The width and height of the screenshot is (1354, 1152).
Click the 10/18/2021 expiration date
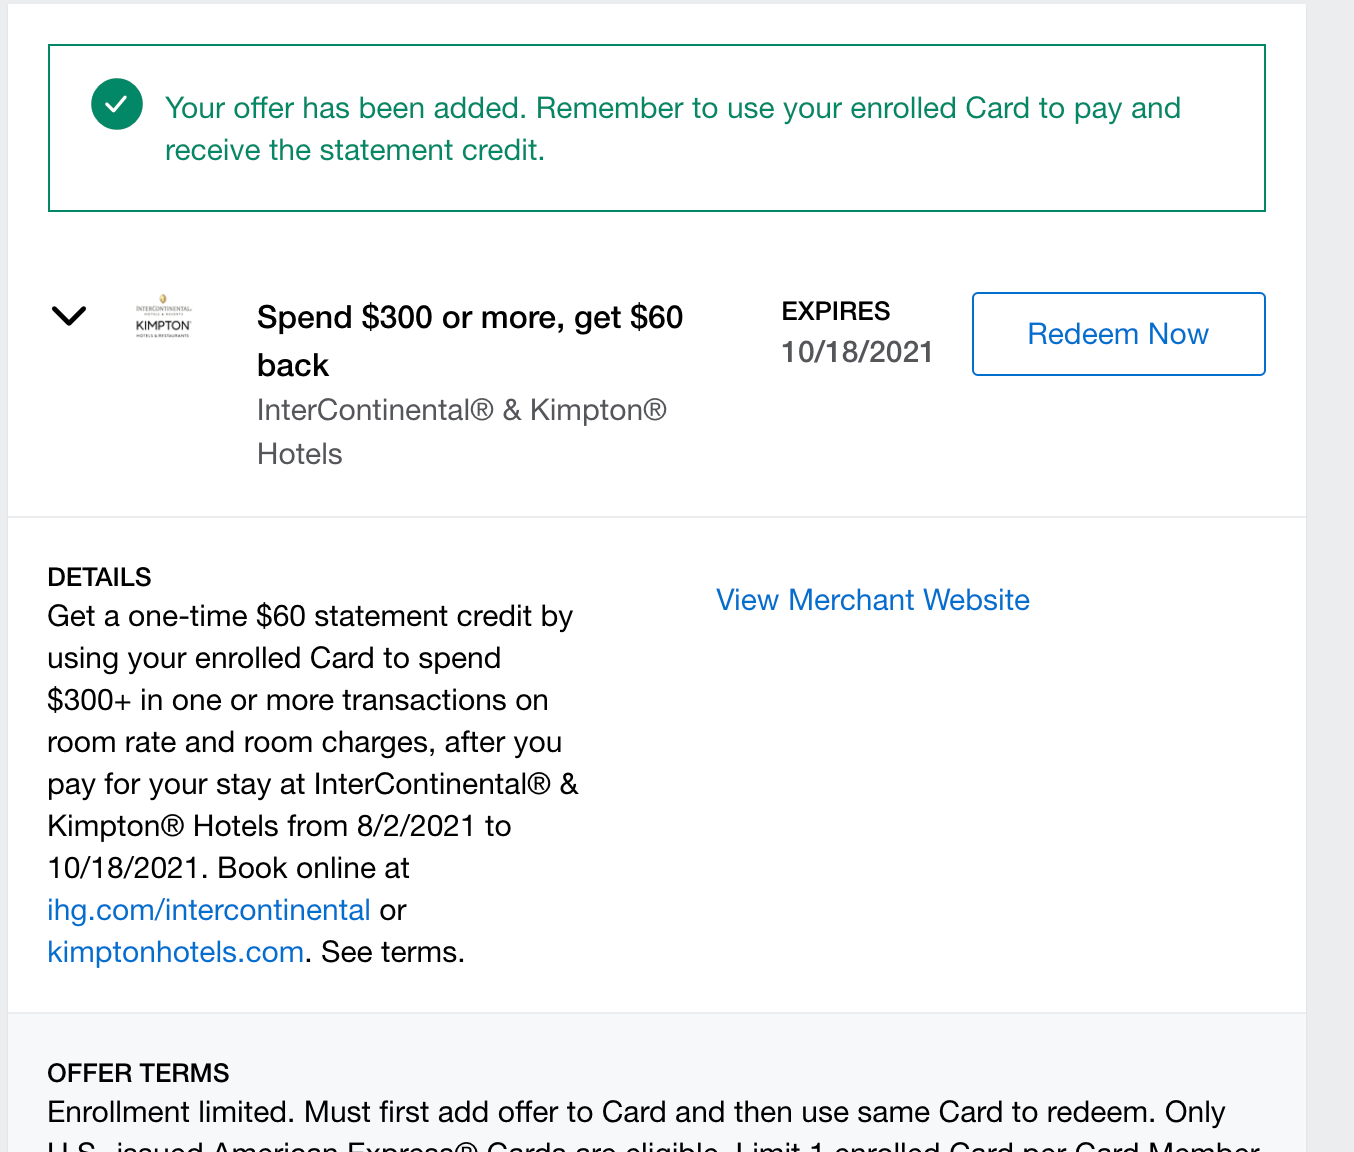coord(857,352)
